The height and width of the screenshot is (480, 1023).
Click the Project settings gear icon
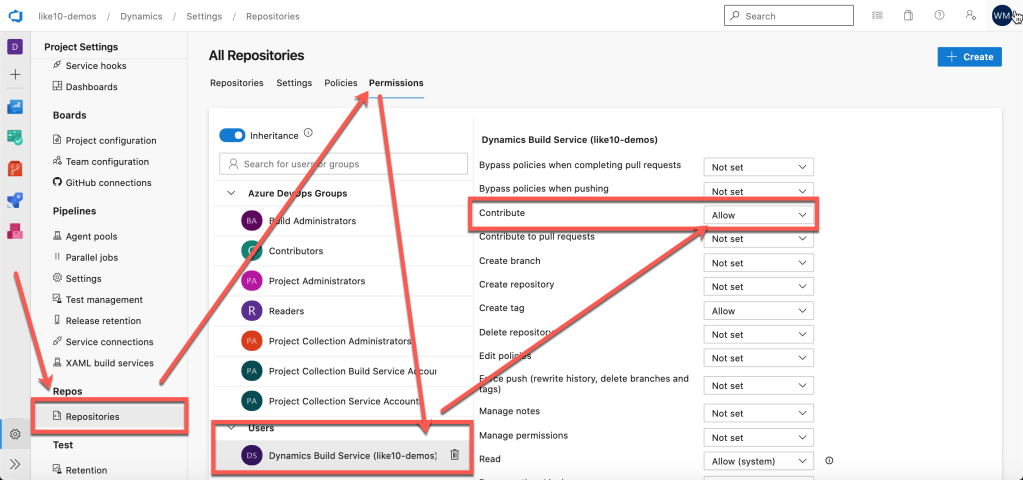coord(15,434)
